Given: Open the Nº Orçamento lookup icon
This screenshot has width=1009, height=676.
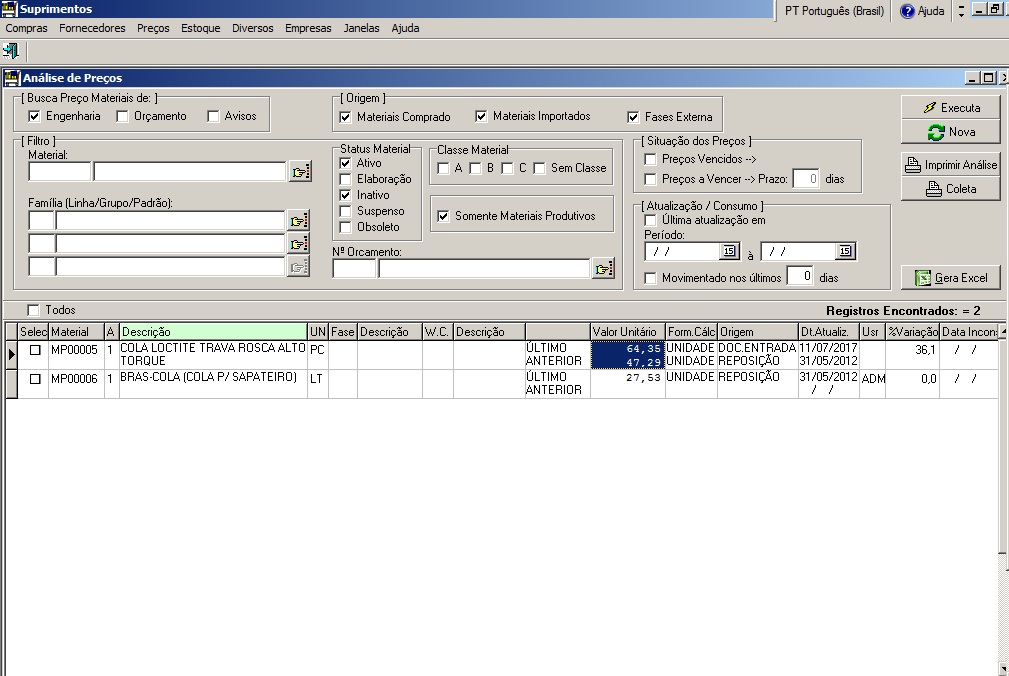Looking at the screenshot, I should pos(602,268).
